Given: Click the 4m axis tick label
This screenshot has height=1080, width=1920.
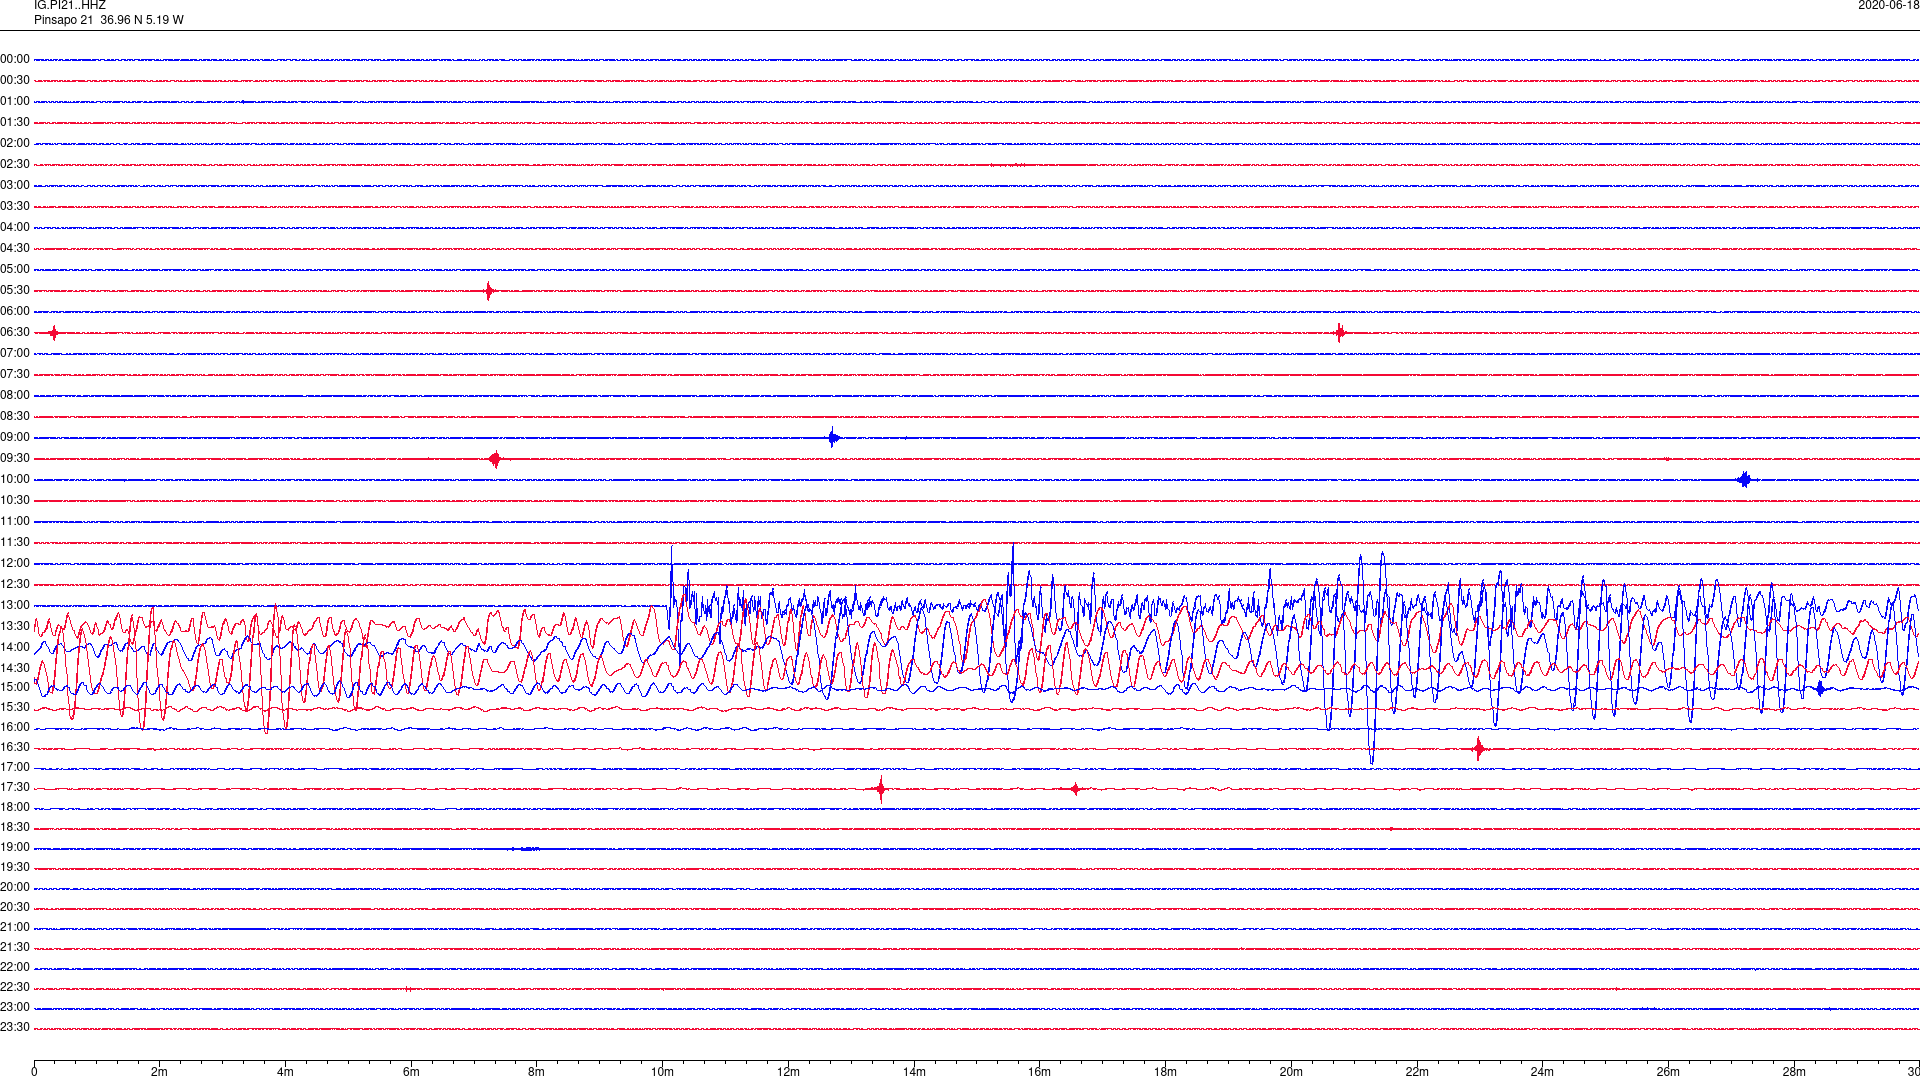Looking at the screenshot, I should 285,1072.
